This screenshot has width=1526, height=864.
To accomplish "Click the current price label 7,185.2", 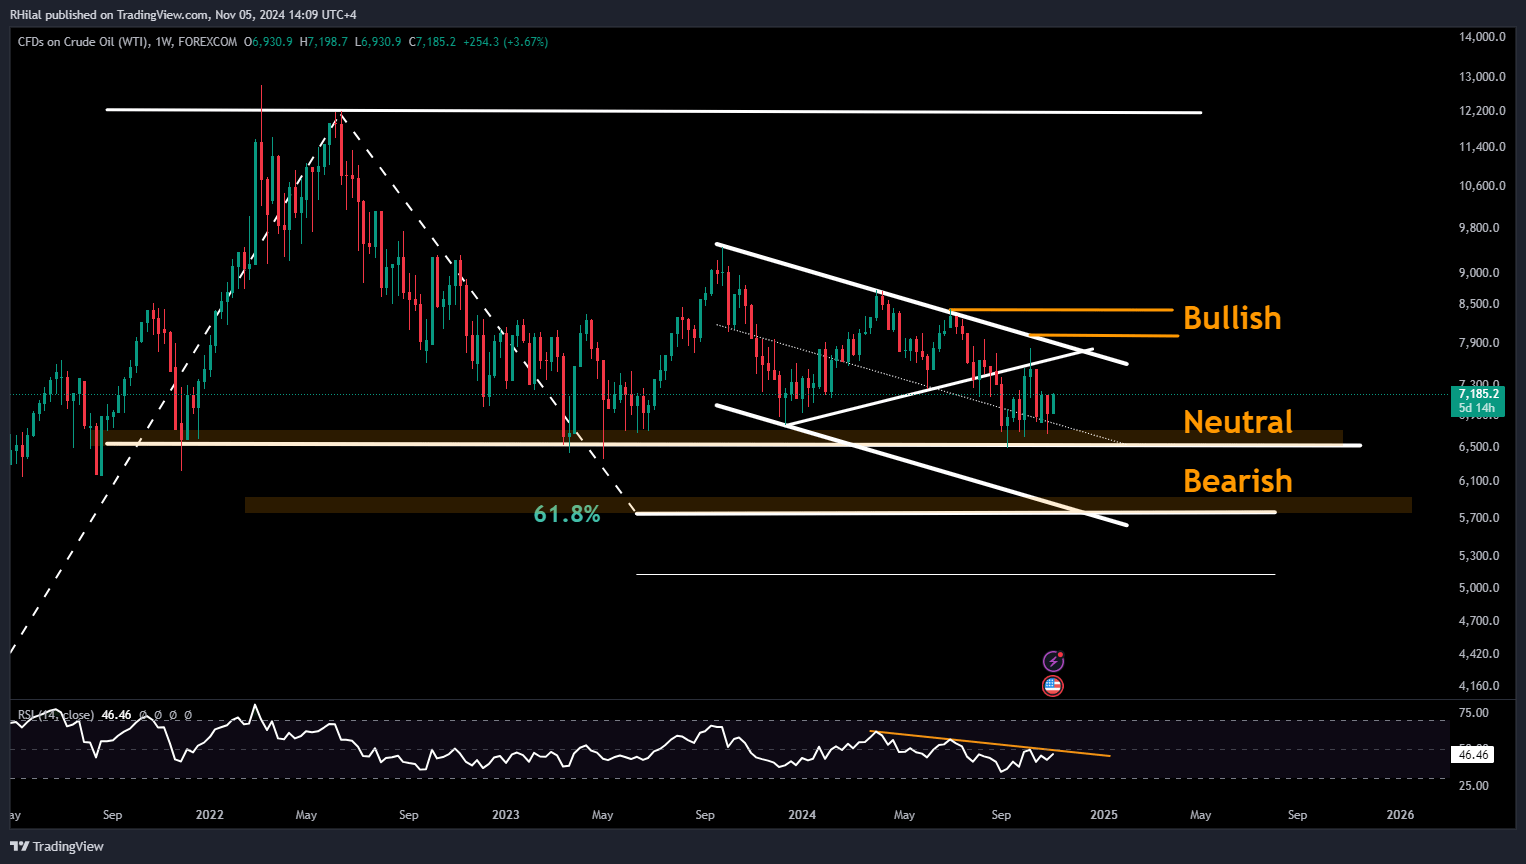I will pyautogui.click(x=1478, y=394).
